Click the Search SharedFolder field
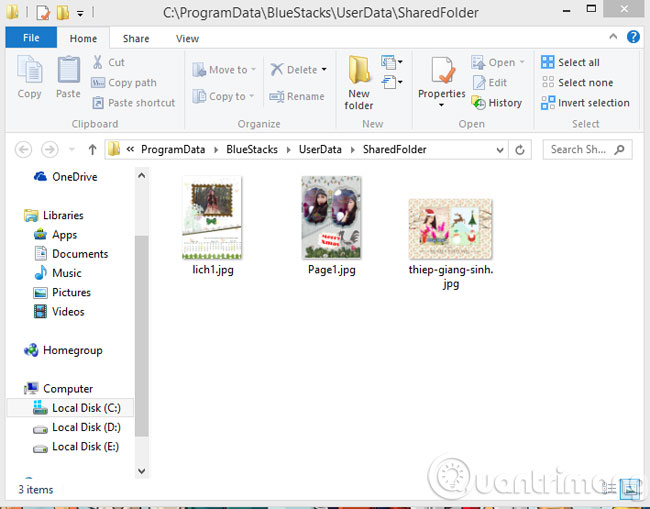Image resolution: width=650 pixels, height=509 pixels. (x=587, y=149)
